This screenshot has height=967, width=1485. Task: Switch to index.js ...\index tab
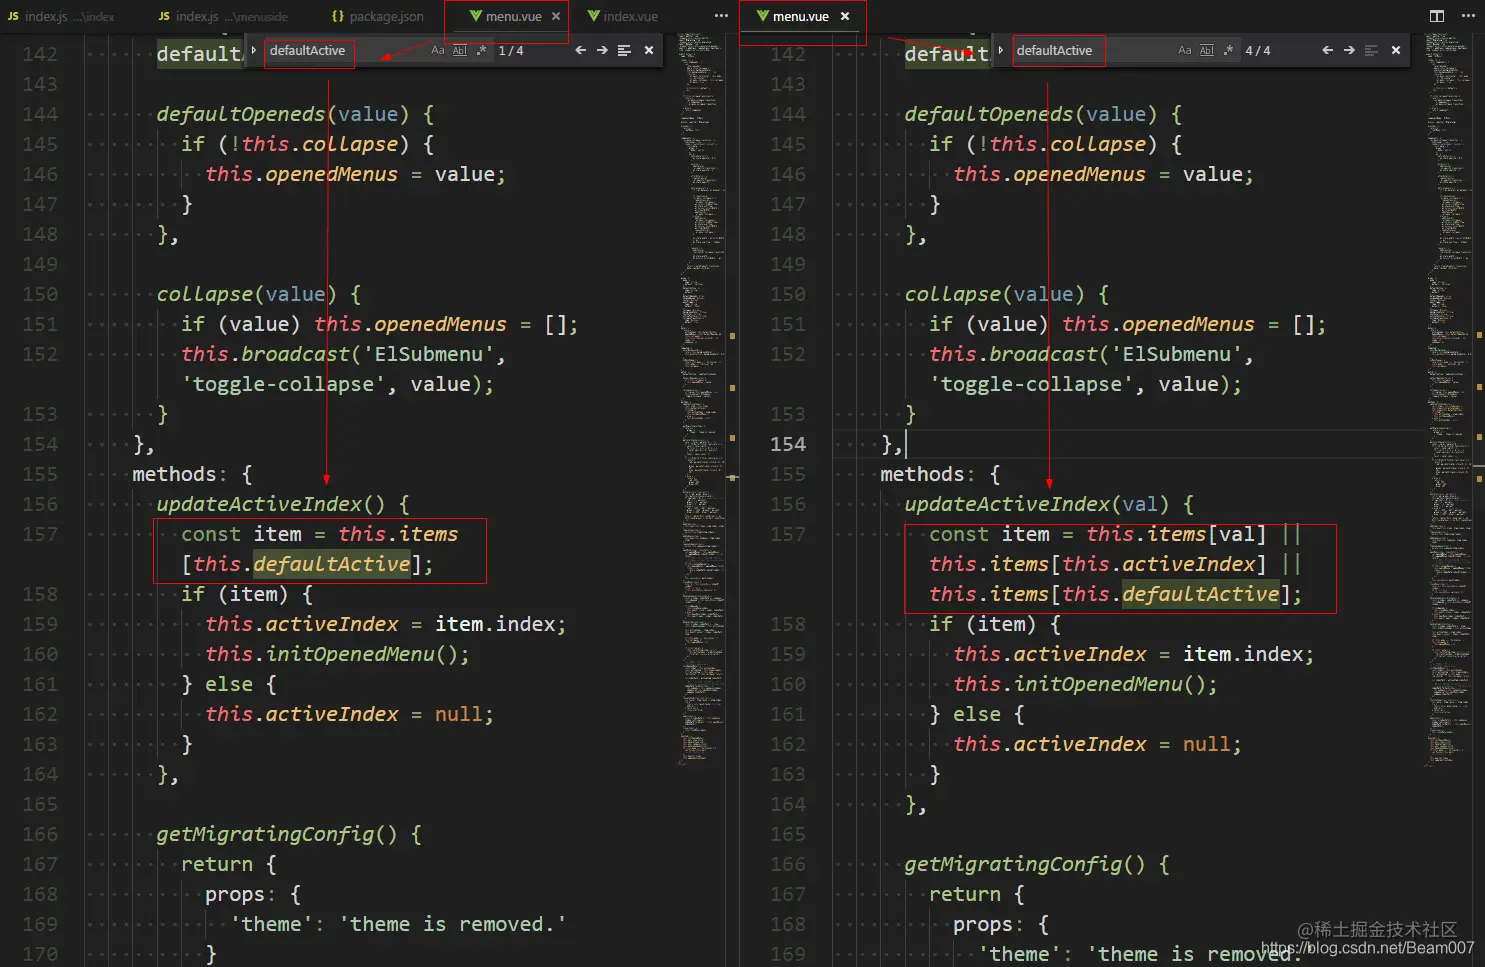point(60,17)
